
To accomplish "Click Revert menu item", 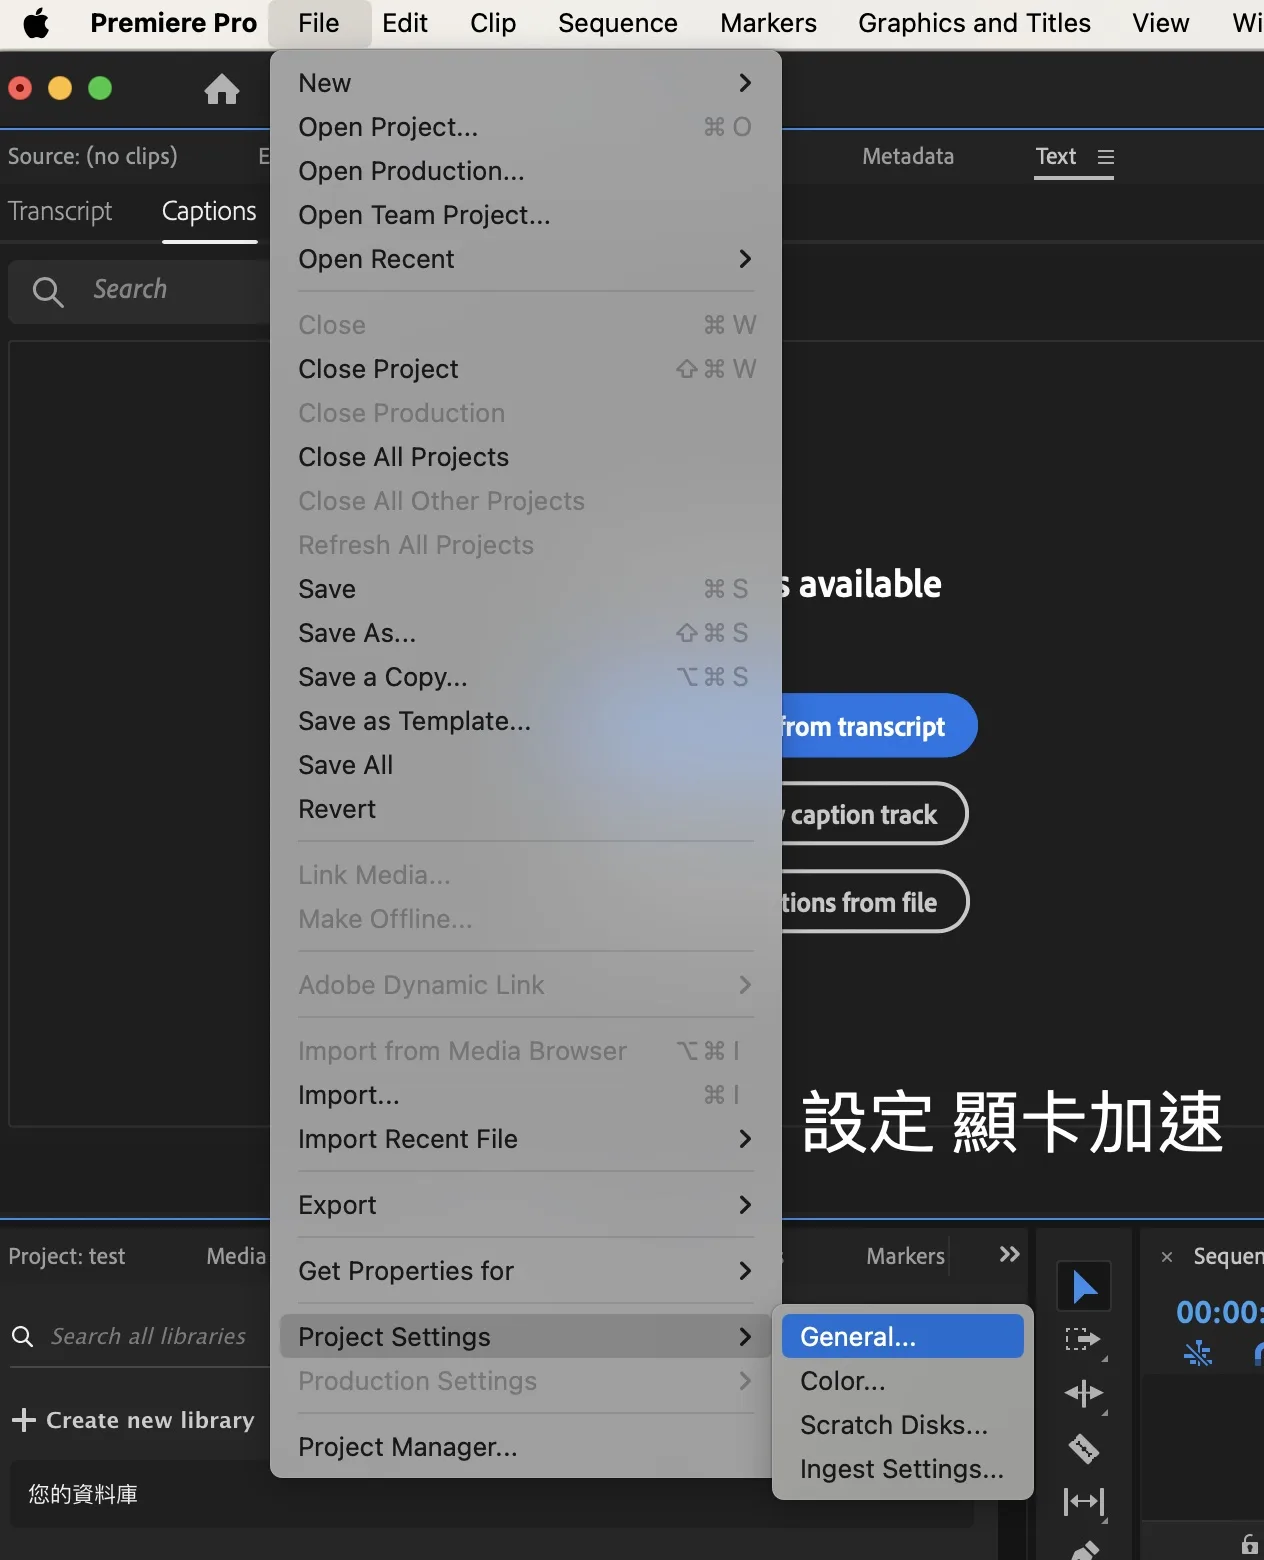I will (x=525, y=809).
